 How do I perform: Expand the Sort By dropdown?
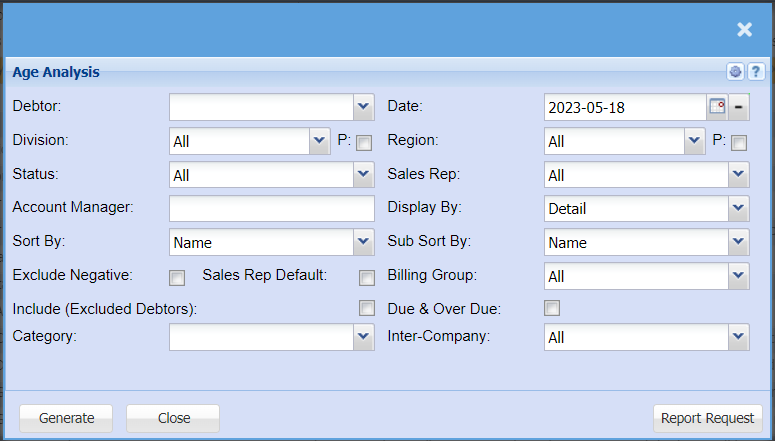[x=363, y=242]
